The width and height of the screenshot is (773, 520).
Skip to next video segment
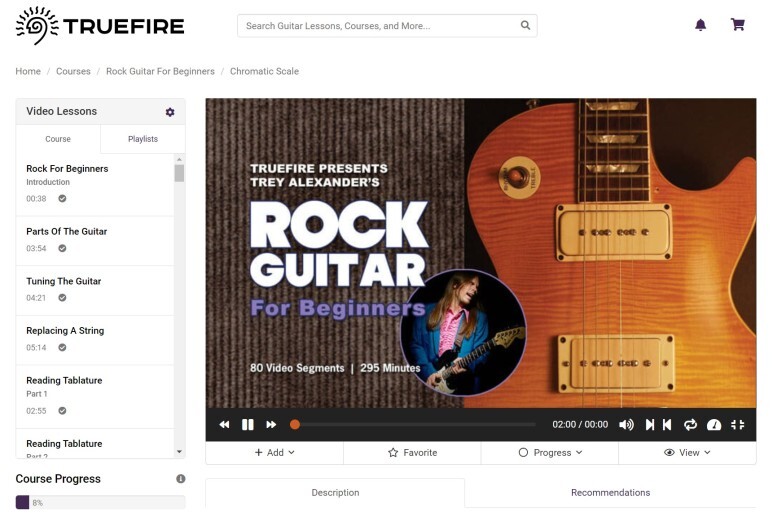pos(650,424)
